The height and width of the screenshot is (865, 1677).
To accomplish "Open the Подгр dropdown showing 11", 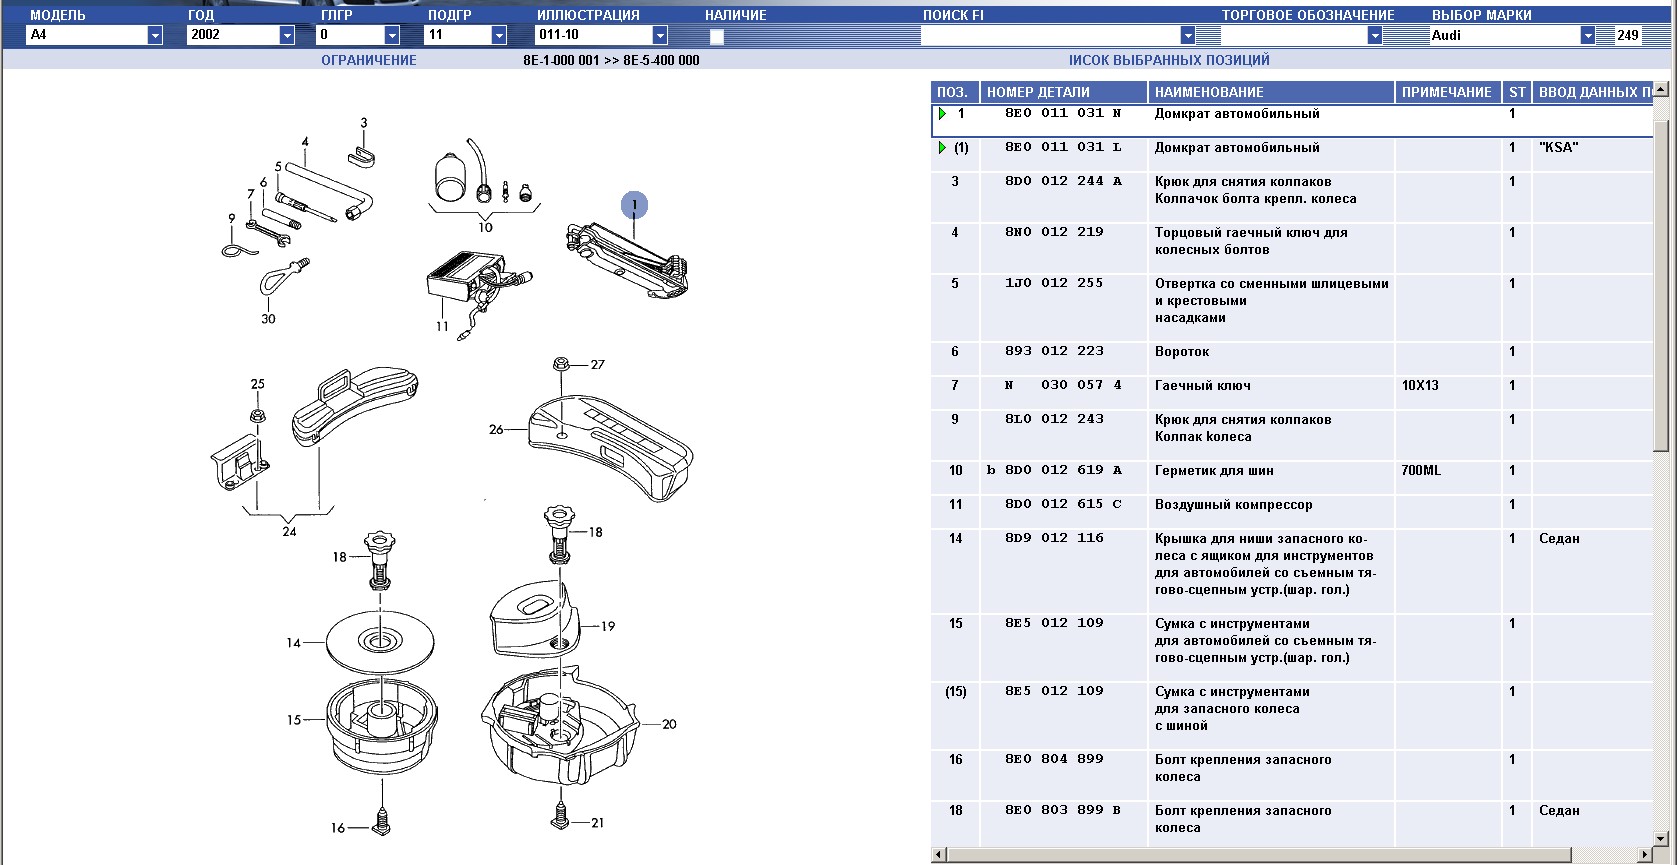I will (499, 35).
